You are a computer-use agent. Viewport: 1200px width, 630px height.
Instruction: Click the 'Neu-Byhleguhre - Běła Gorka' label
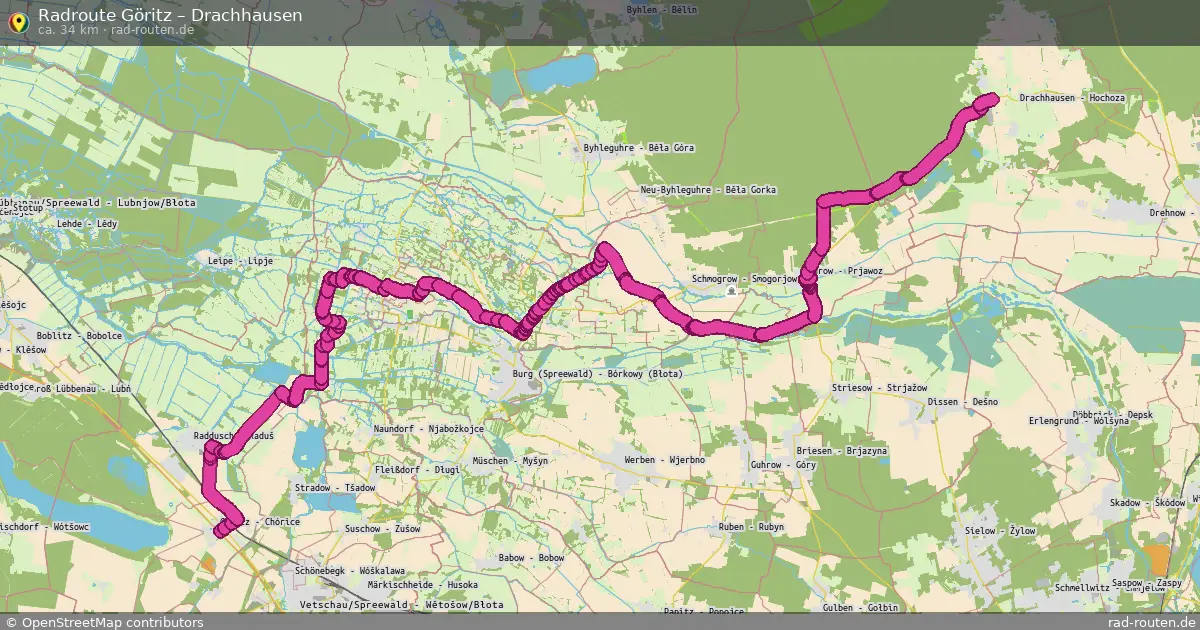709,189
